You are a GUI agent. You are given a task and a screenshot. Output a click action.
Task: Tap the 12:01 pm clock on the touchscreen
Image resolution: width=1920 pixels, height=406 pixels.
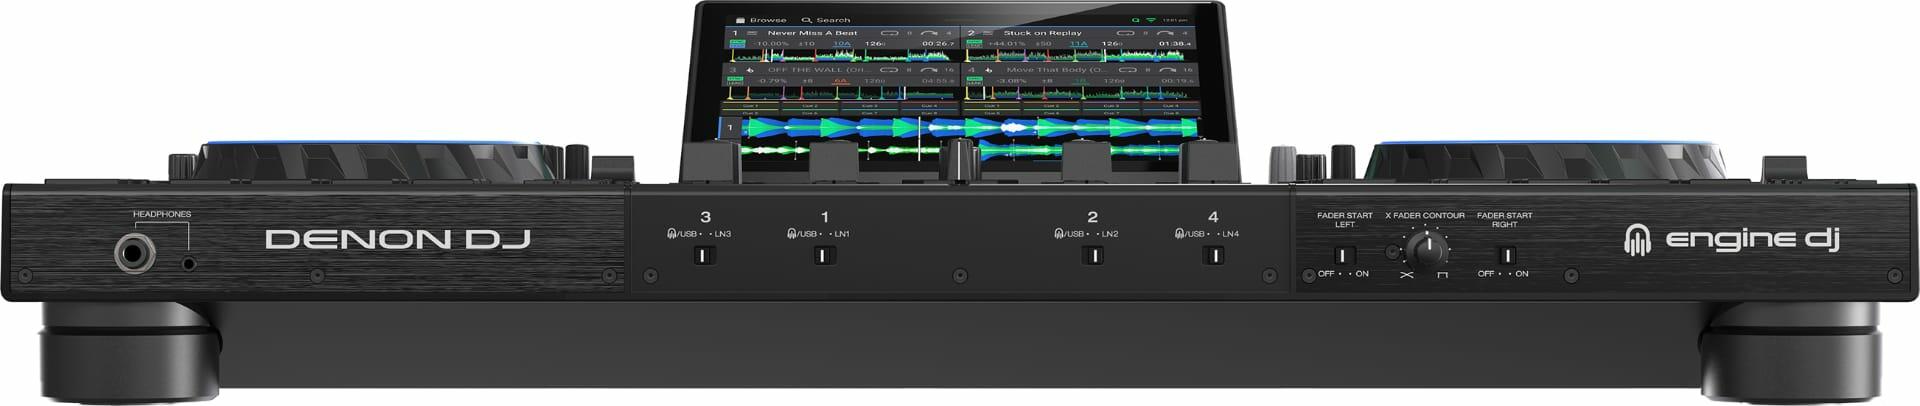[x=1175, y=20]
